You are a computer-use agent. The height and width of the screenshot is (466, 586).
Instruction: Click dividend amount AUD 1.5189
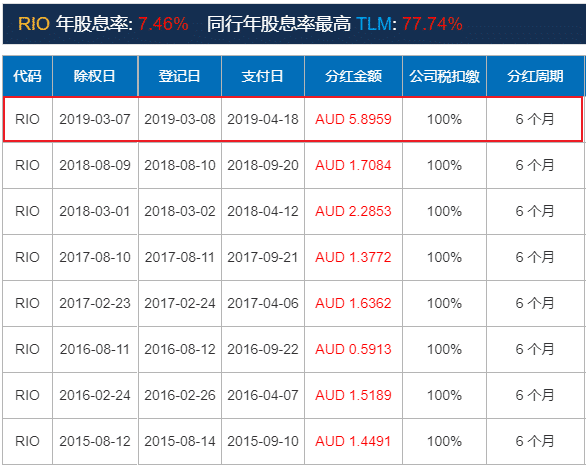[x=353, y=395]
